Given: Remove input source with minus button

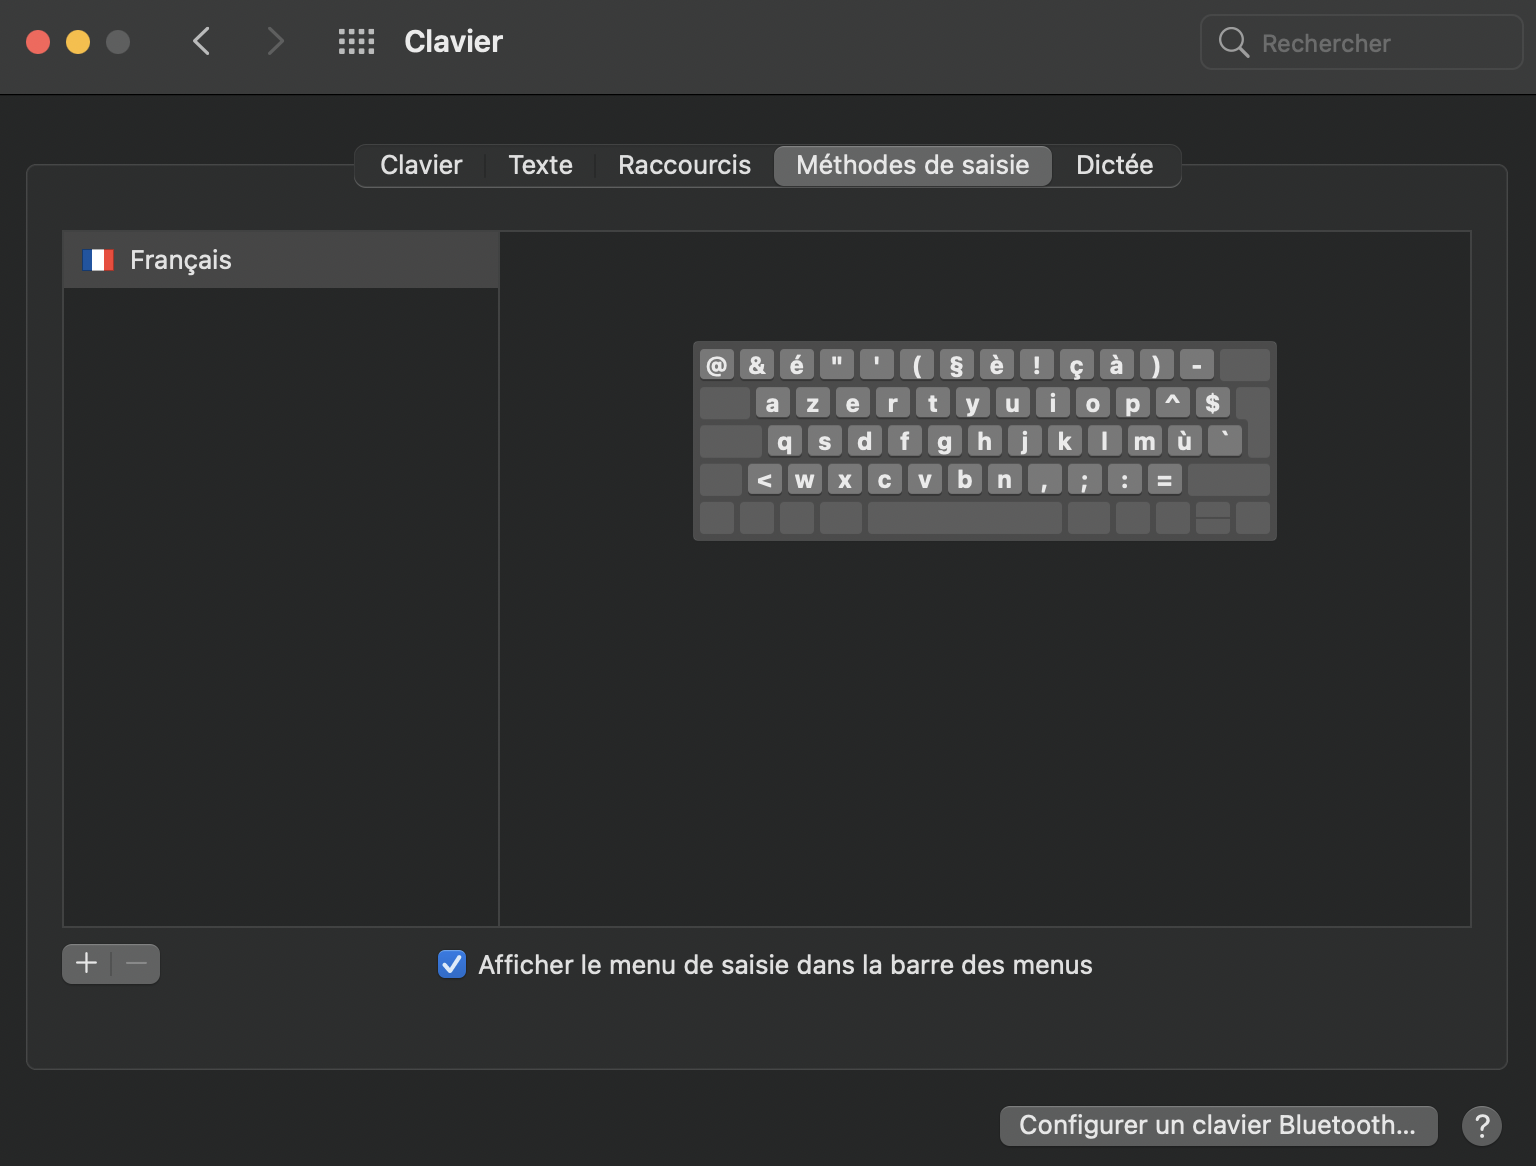Looking at the screenshot, I should (x=137, y=964).
